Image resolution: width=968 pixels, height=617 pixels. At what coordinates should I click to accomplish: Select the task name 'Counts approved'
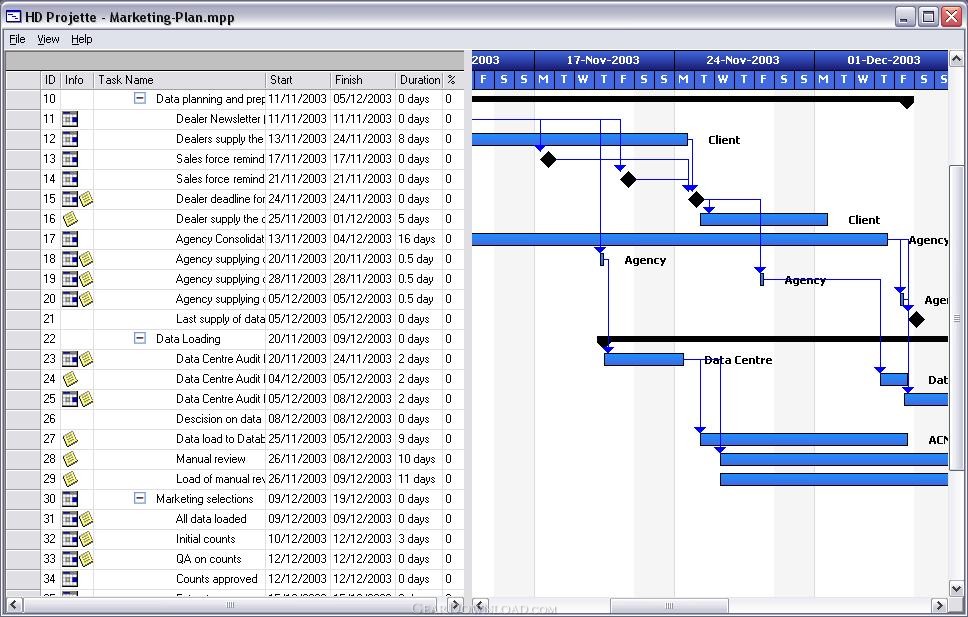click(217, 579)
